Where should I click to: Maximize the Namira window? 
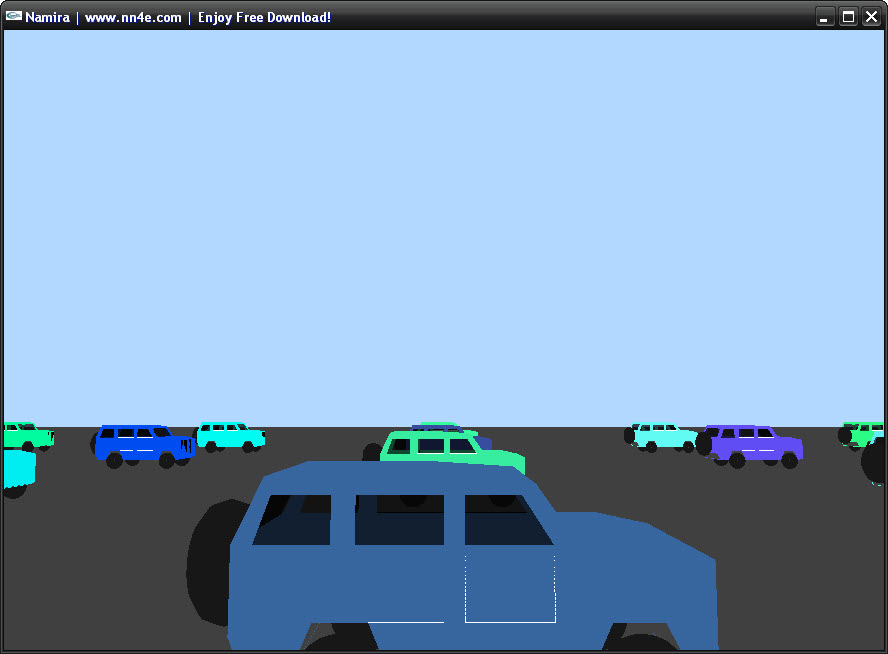848,17
